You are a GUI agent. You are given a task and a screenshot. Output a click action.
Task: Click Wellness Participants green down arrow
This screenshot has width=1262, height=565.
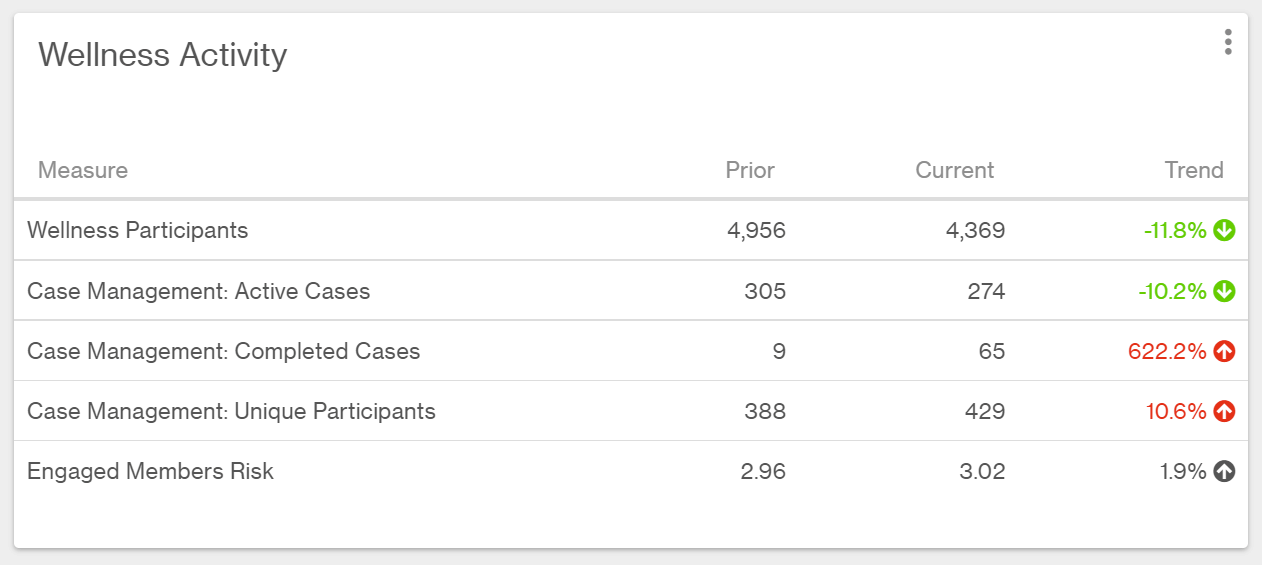tap(1224, 231)
